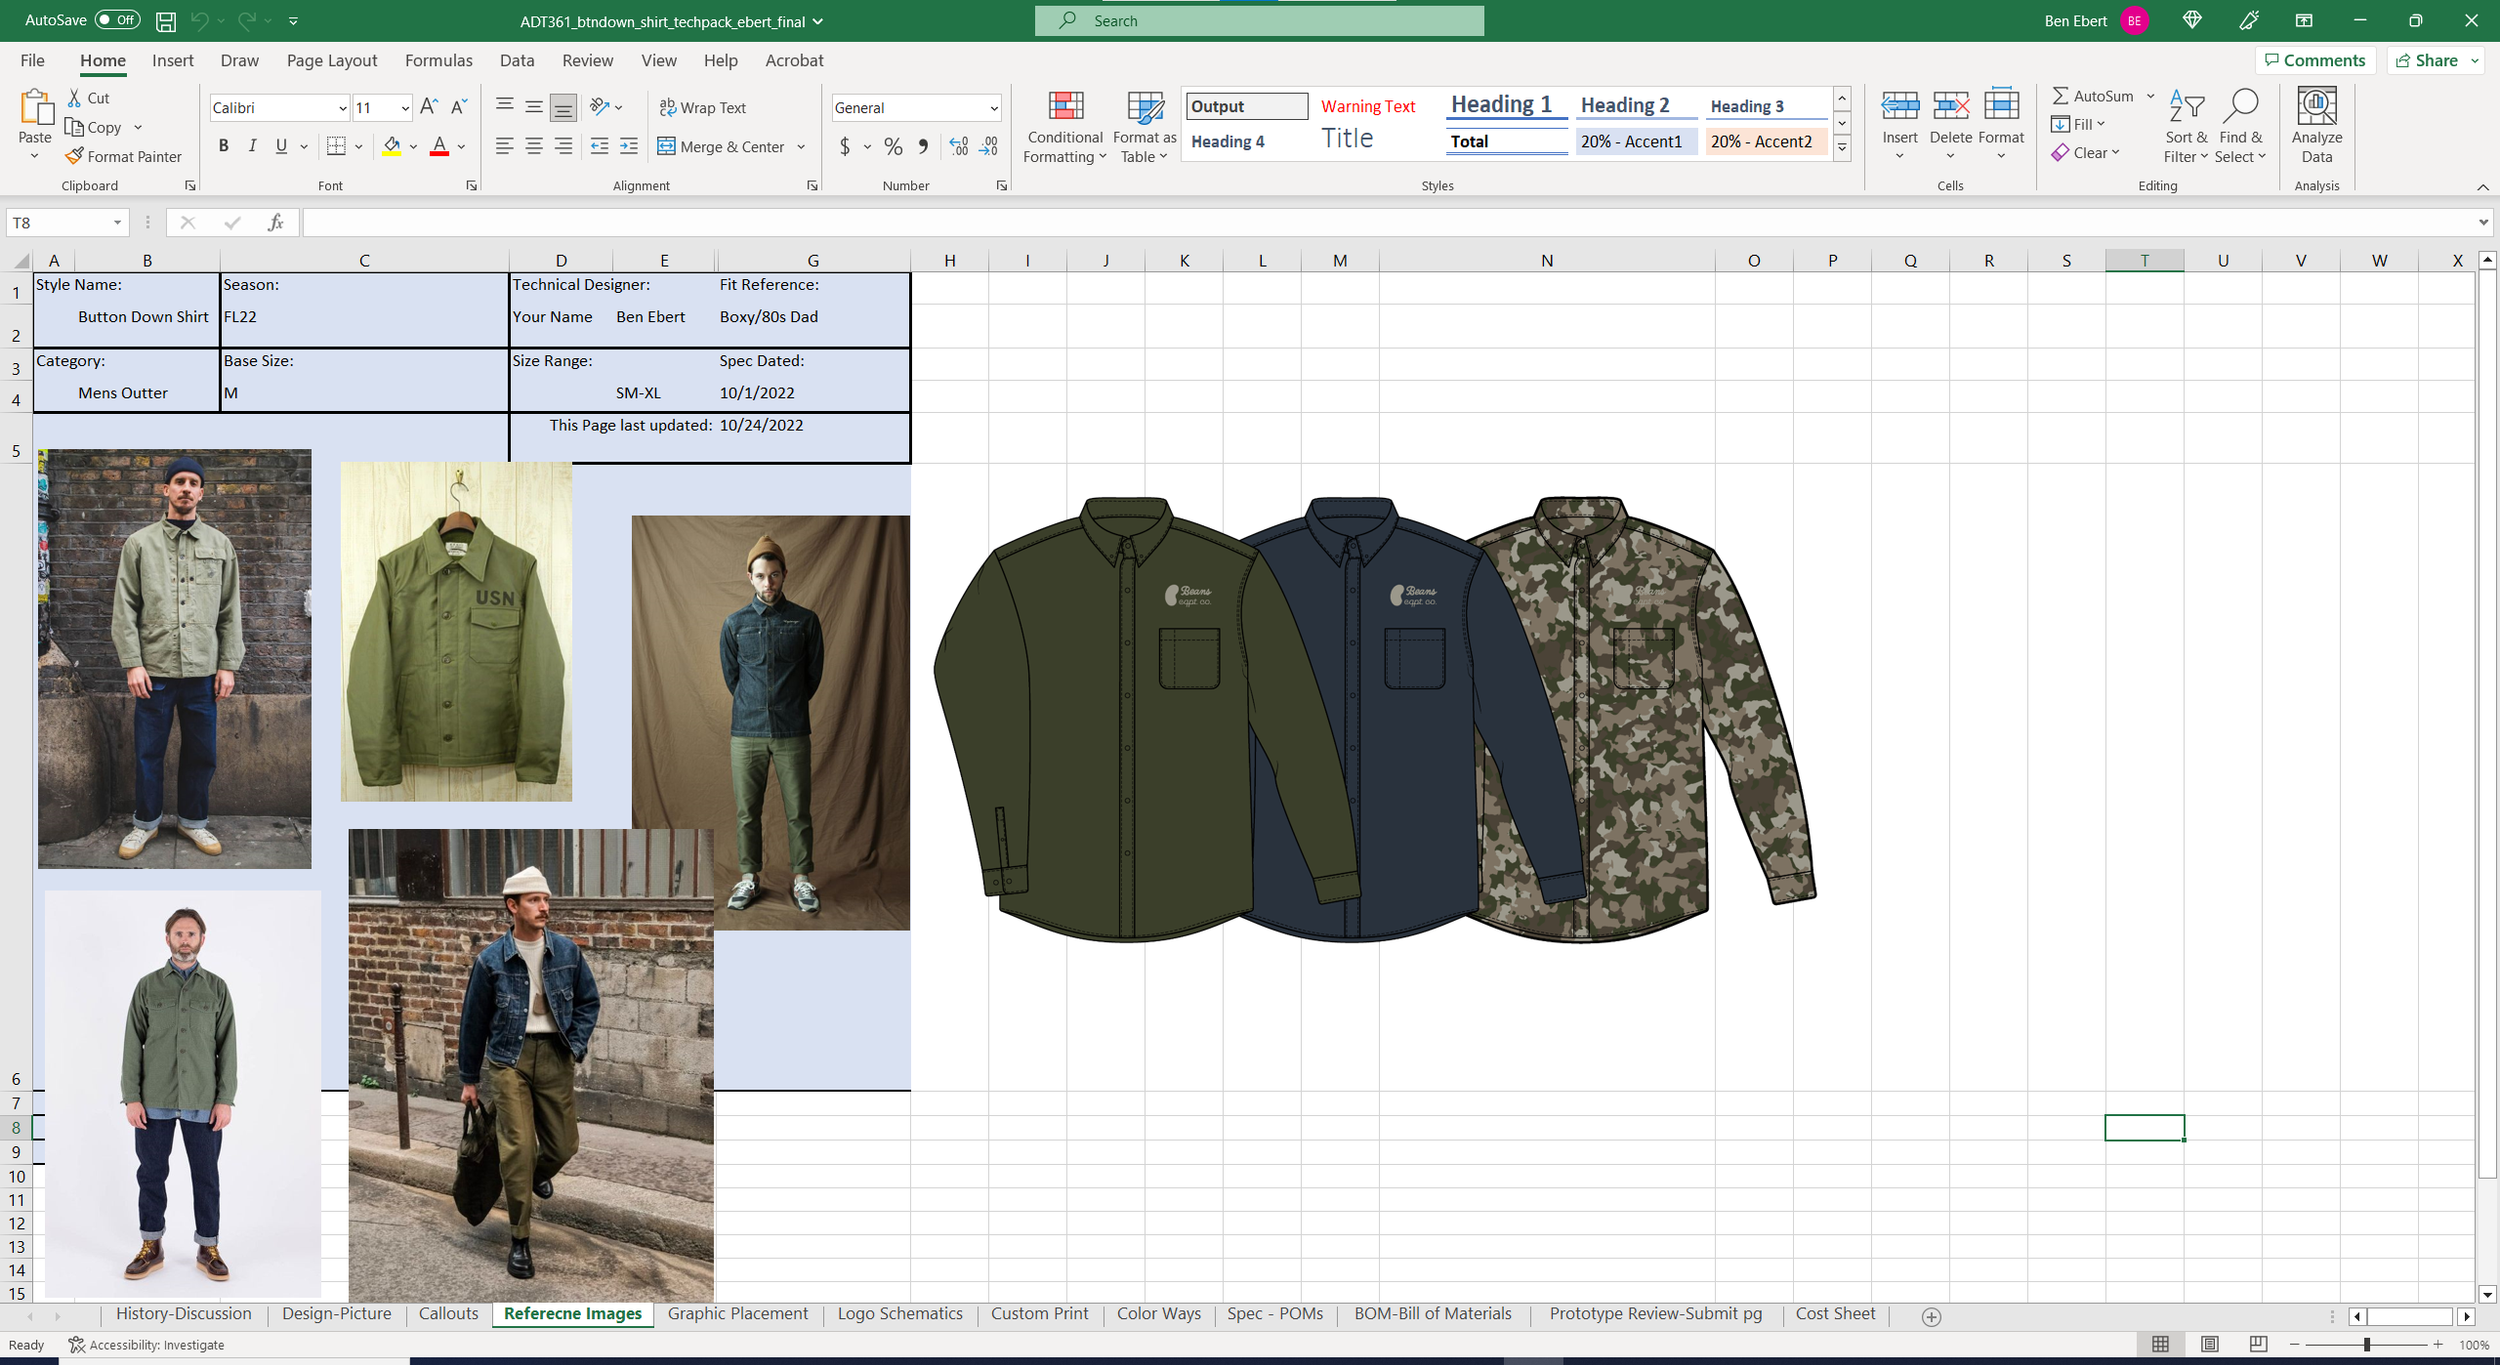Viewport: 2500px width, 1365px height.
Task: Click the zoom level slider
Action: (x=2366, y=1345)
